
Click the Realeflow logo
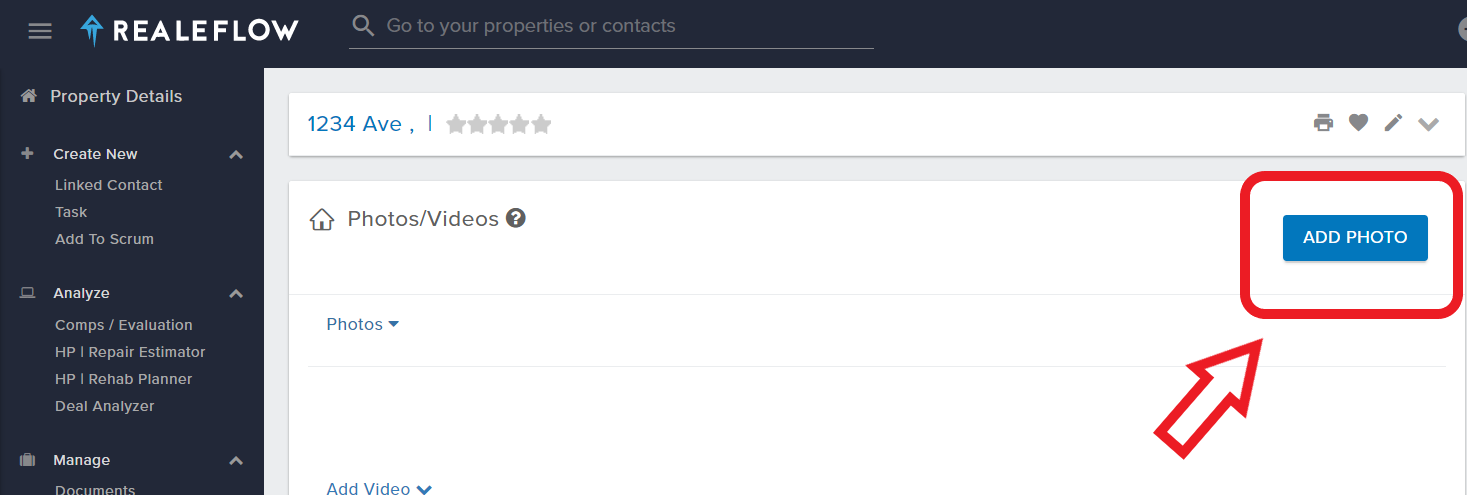coord(189,31)
